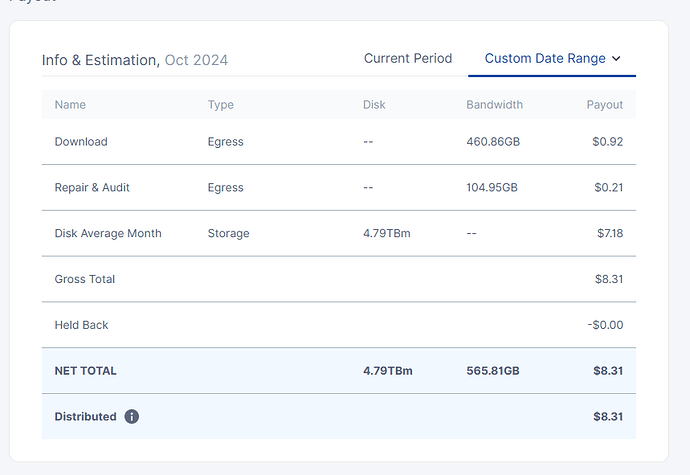
Task: Click the Held Back row label
Action: (x=81, y=325)
